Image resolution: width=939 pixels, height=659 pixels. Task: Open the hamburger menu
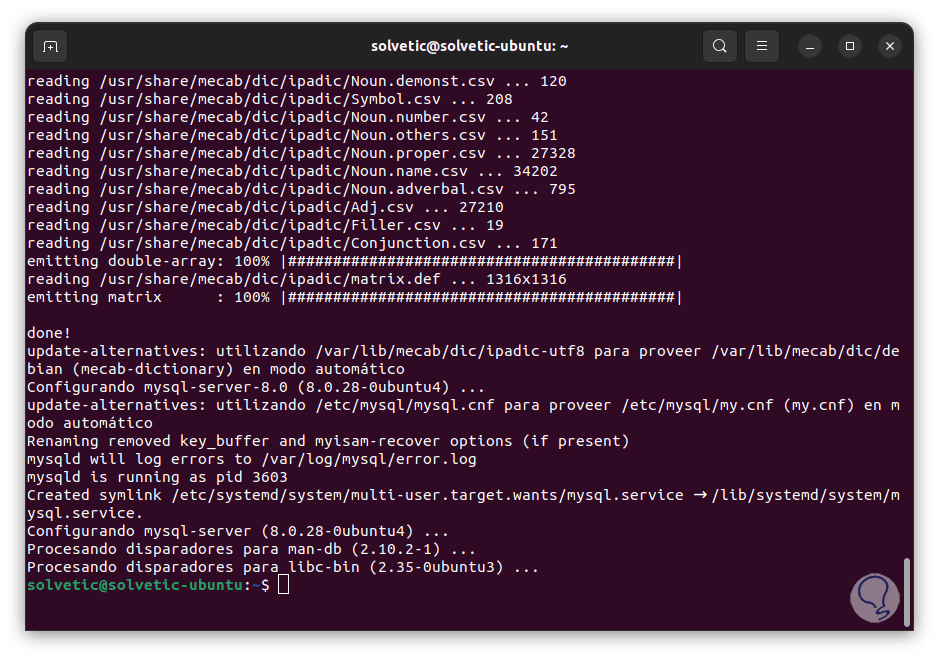coord(762,46)
